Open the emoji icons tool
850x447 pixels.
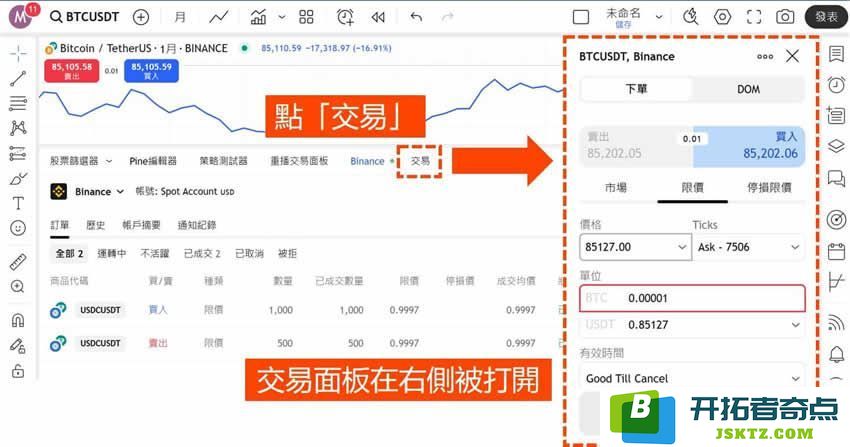tap(18, 228)
